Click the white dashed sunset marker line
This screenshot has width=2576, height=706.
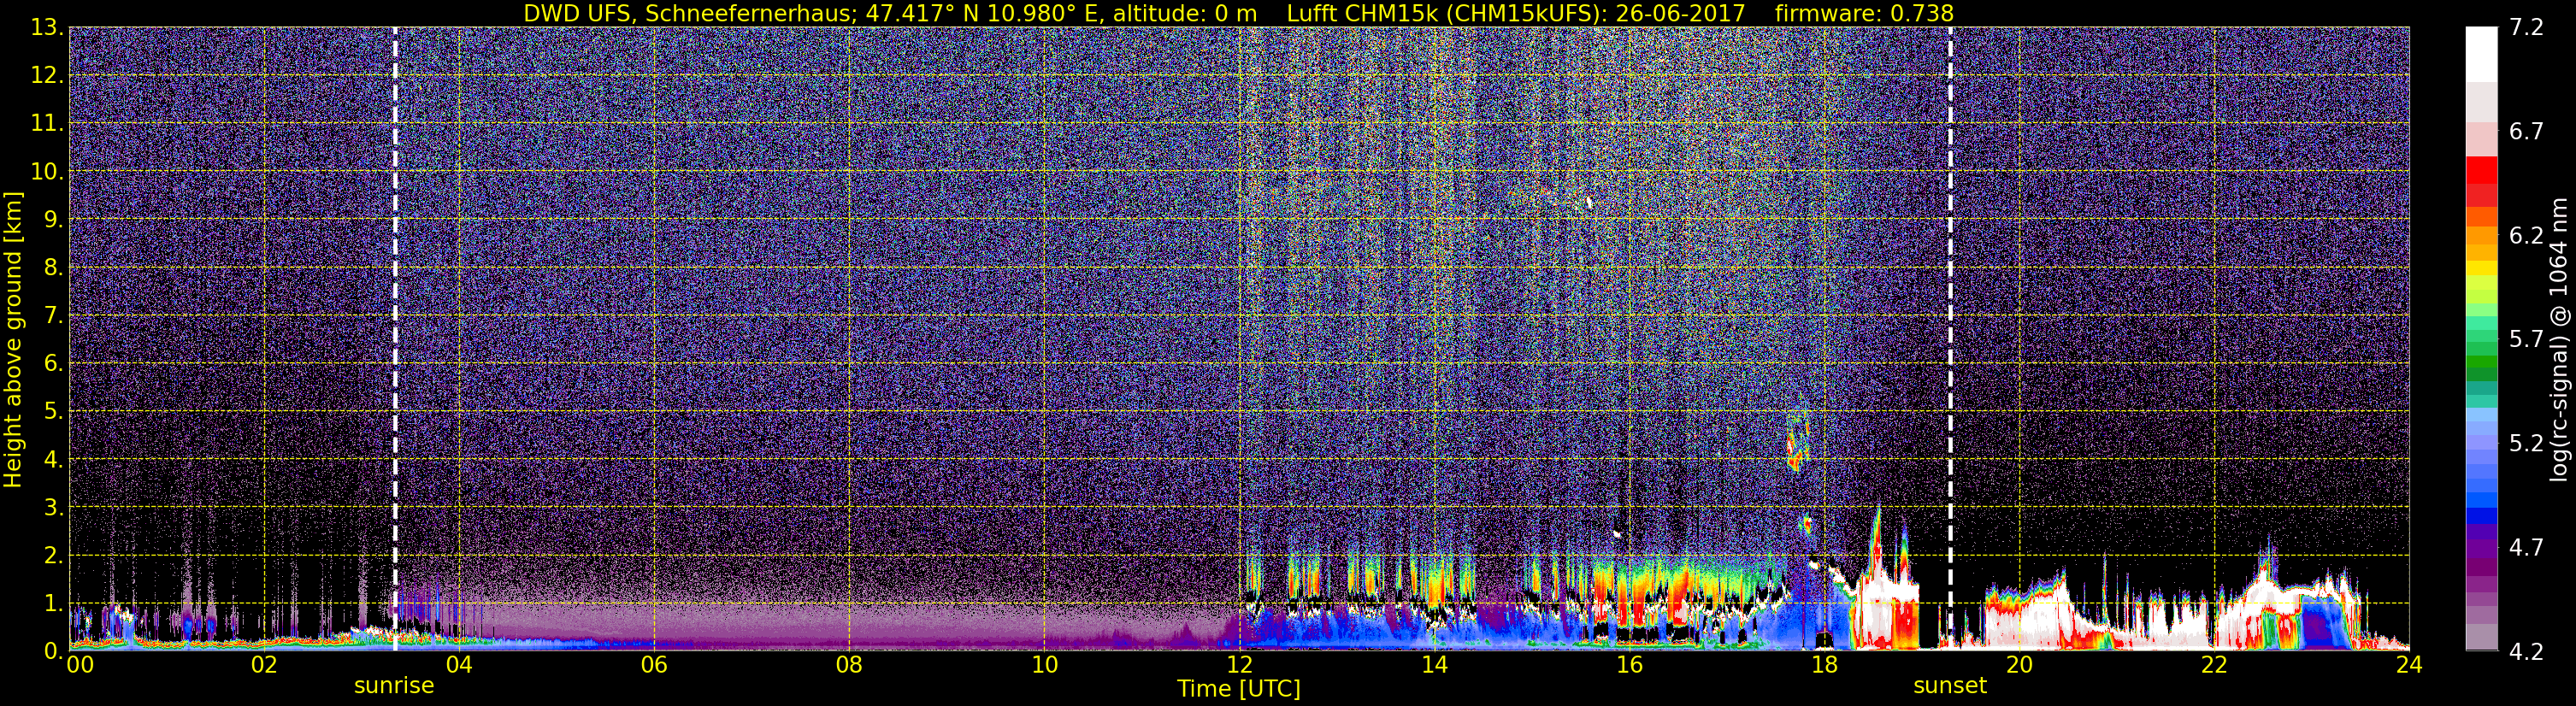1950,338
